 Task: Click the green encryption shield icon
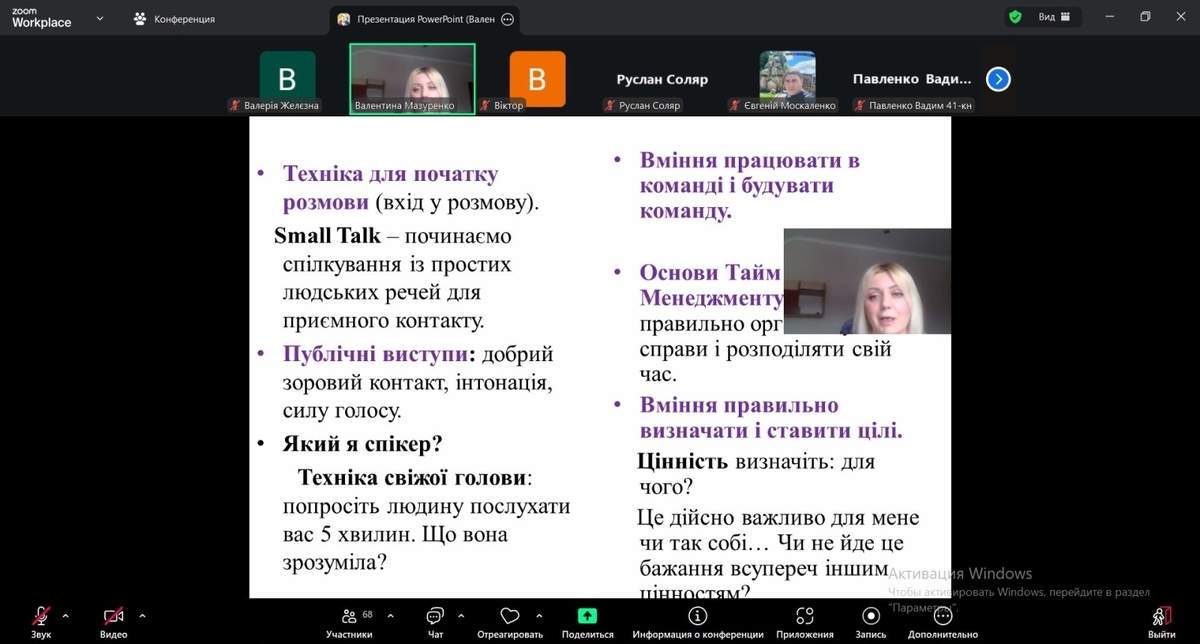pyautogui.click(x=1015, y=17)
